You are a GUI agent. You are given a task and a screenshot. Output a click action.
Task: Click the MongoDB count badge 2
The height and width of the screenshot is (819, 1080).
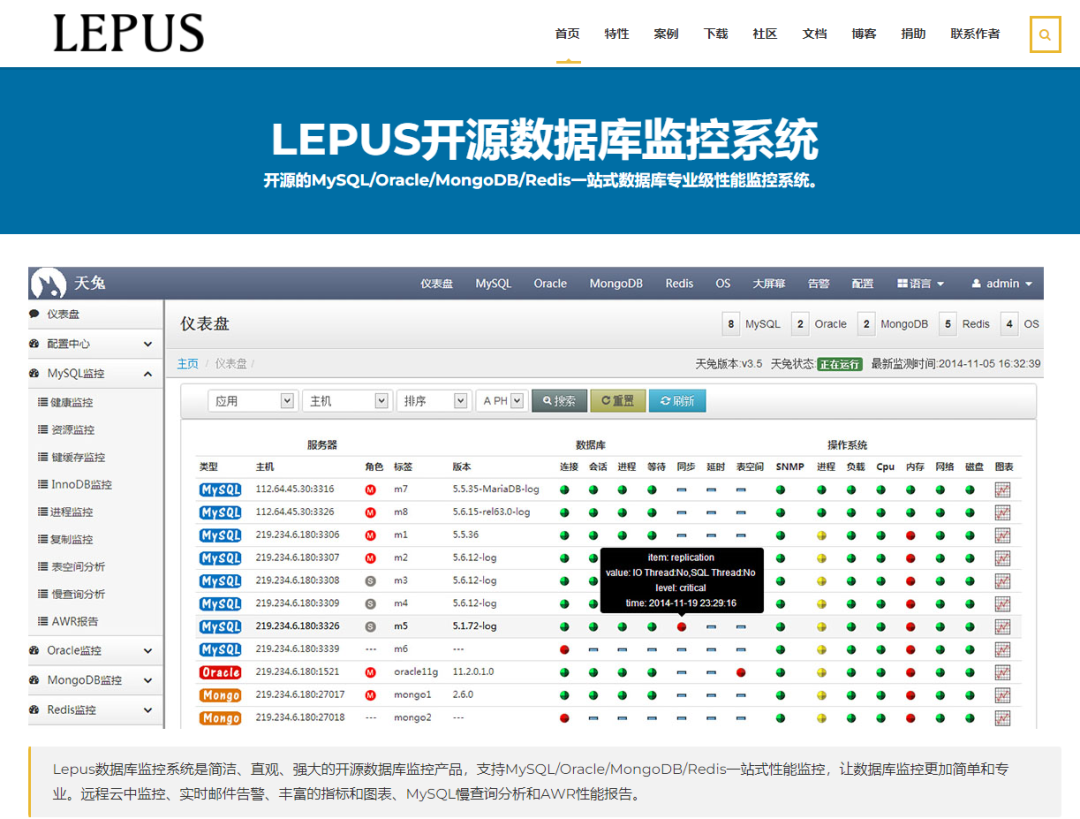[866, 324]
